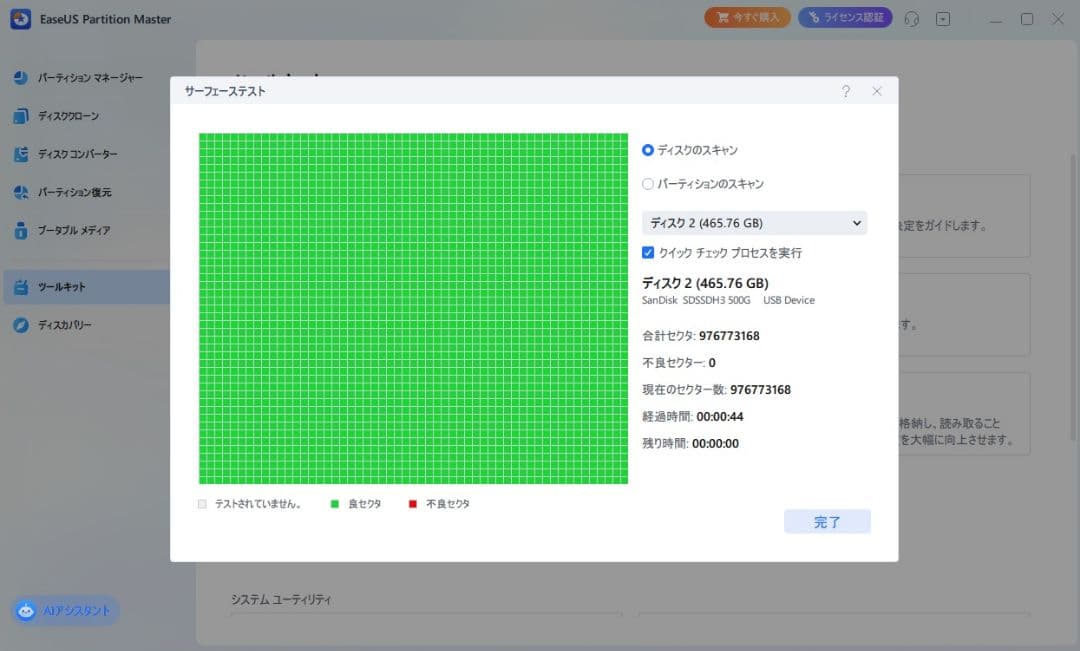The image size is (1080, 651).
Task: Click the 今すぐ購入 button
Action: (x=747, y=18)
